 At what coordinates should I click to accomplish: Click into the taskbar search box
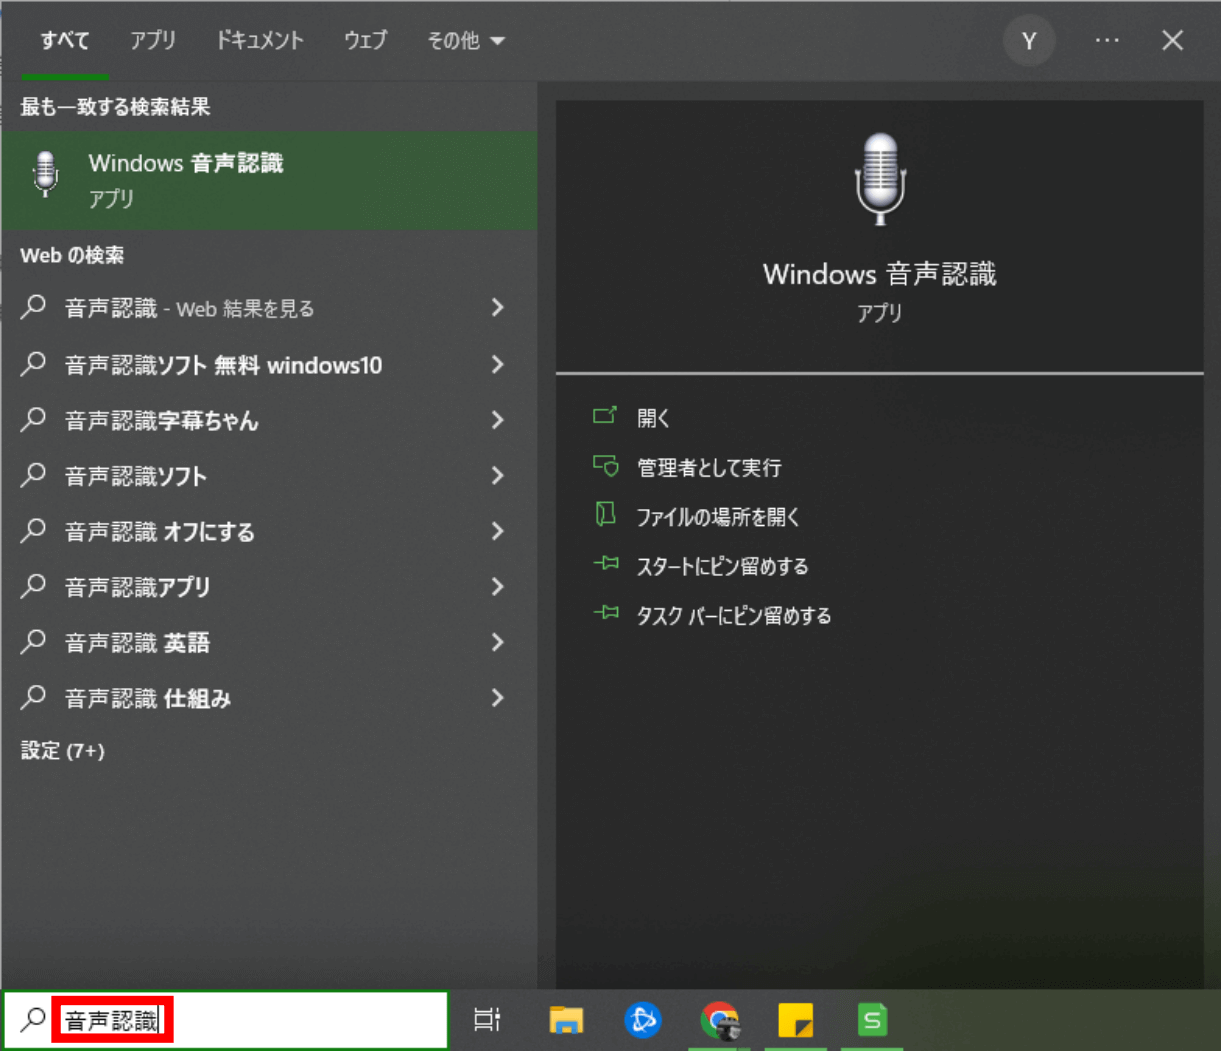pos(225,1020)
